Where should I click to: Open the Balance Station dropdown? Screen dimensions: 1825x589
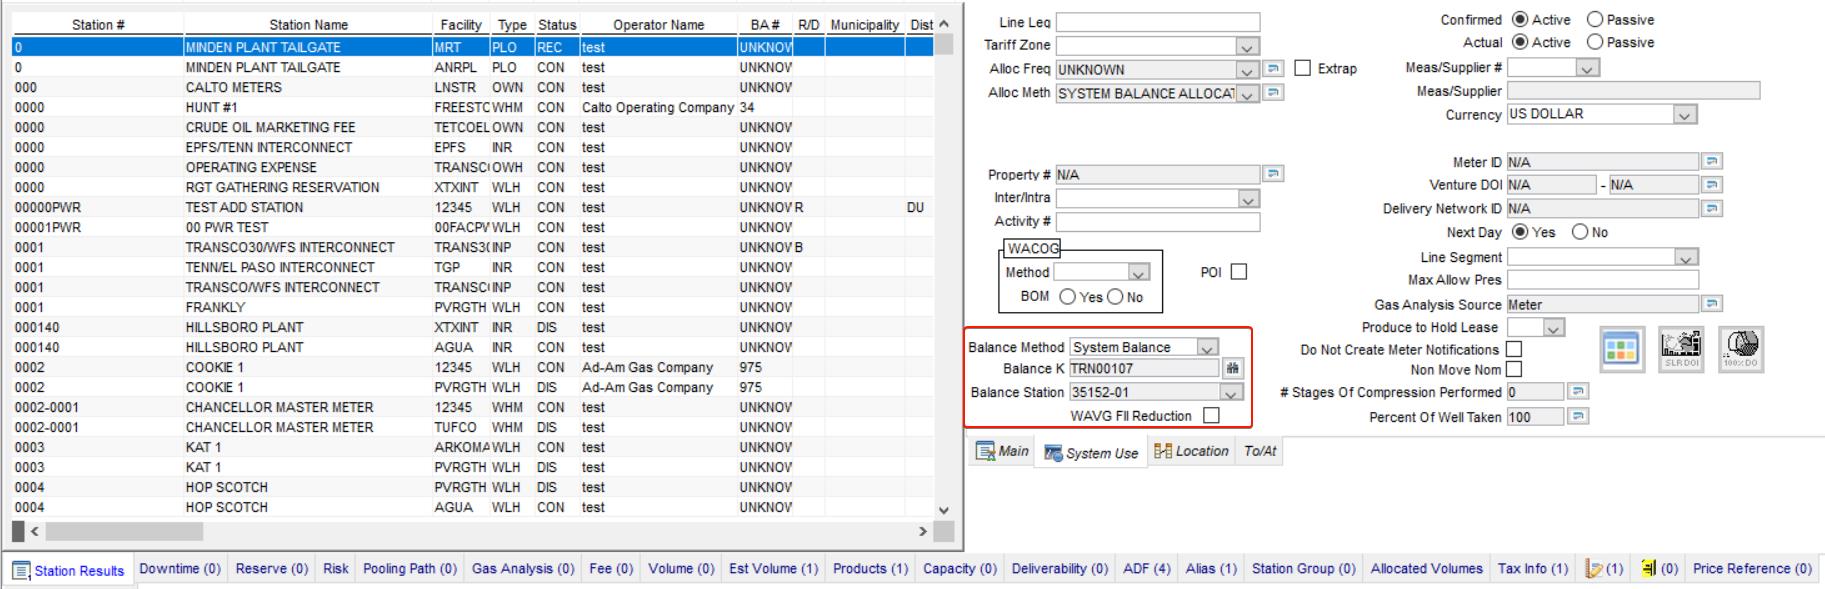point(1231,393)
